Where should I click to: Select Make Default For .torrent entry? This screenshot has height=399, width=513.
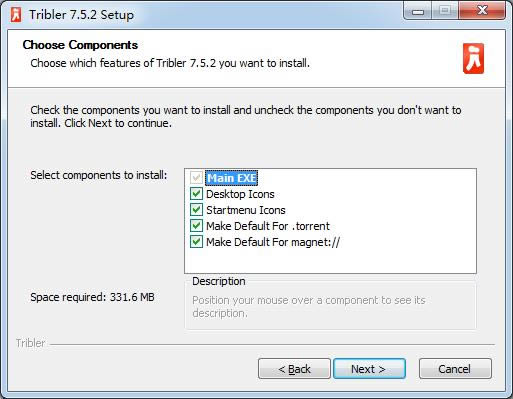point(268,226)
